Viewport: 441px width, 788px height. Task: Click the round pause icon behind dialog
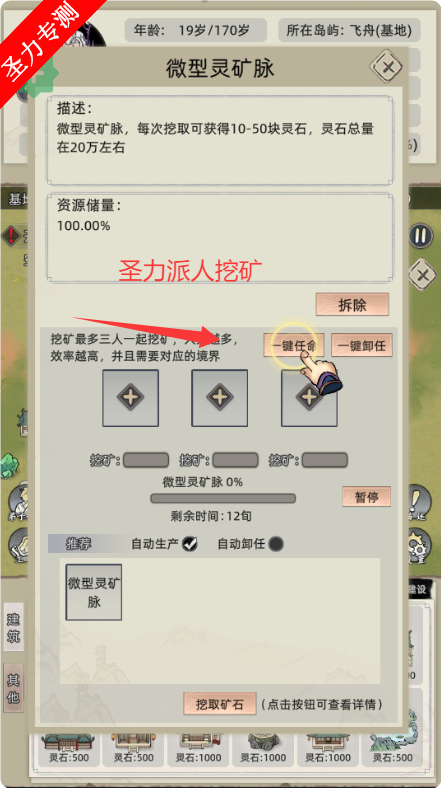point(420,235)
